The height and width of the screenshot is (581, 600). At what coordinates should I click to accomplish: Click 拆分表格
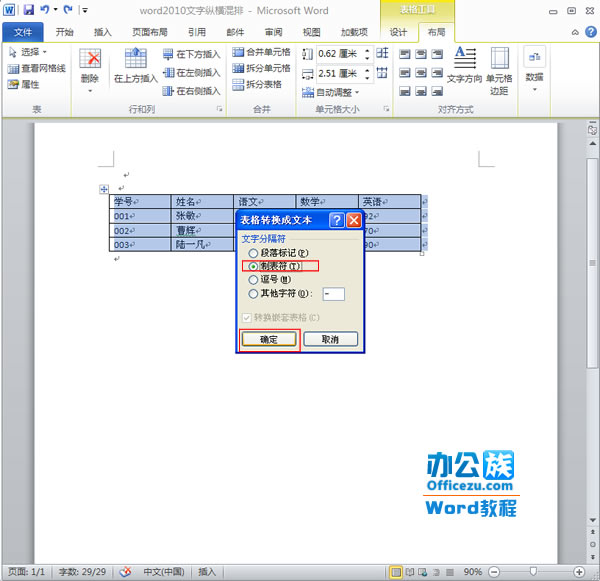pyautogui.click(x=257, y=84)
